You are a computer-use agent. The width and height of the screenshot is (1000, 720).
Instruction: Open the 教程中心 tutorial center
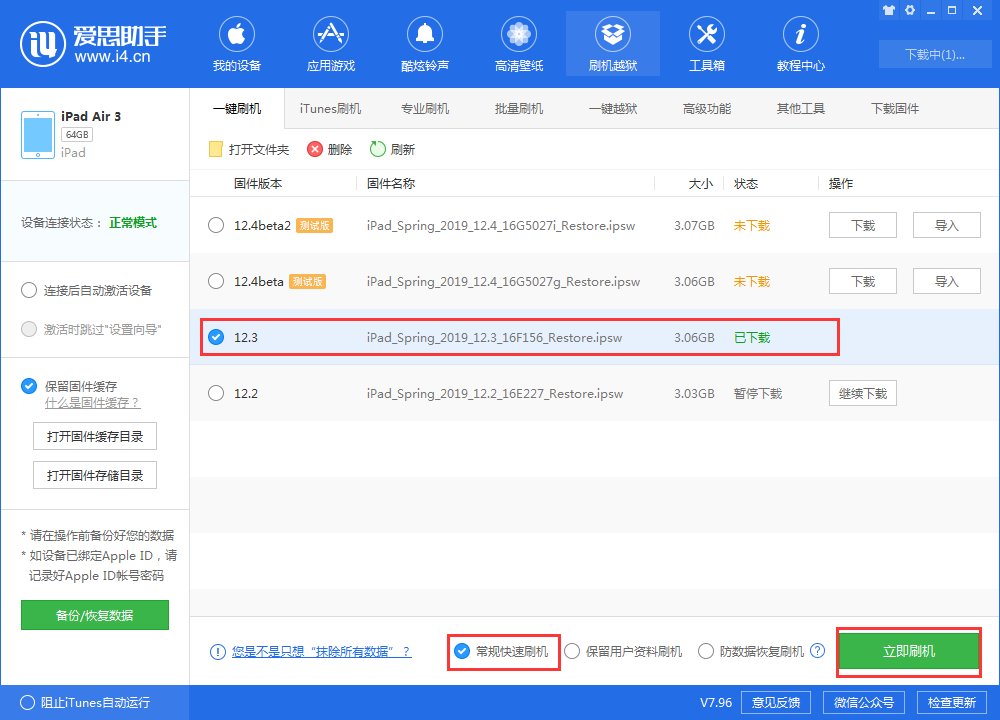coord(800,43)
